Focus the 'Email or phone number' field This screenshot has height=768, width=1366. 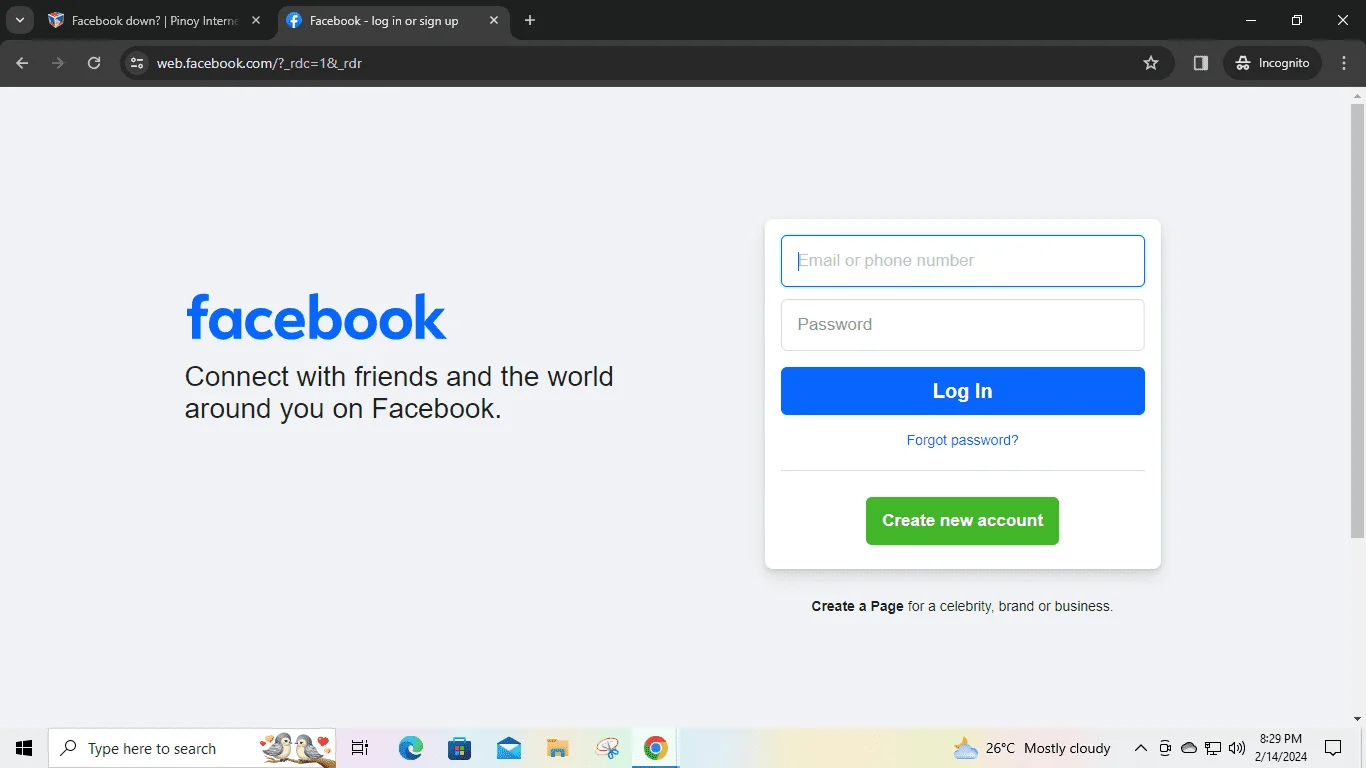coord(962,261)
